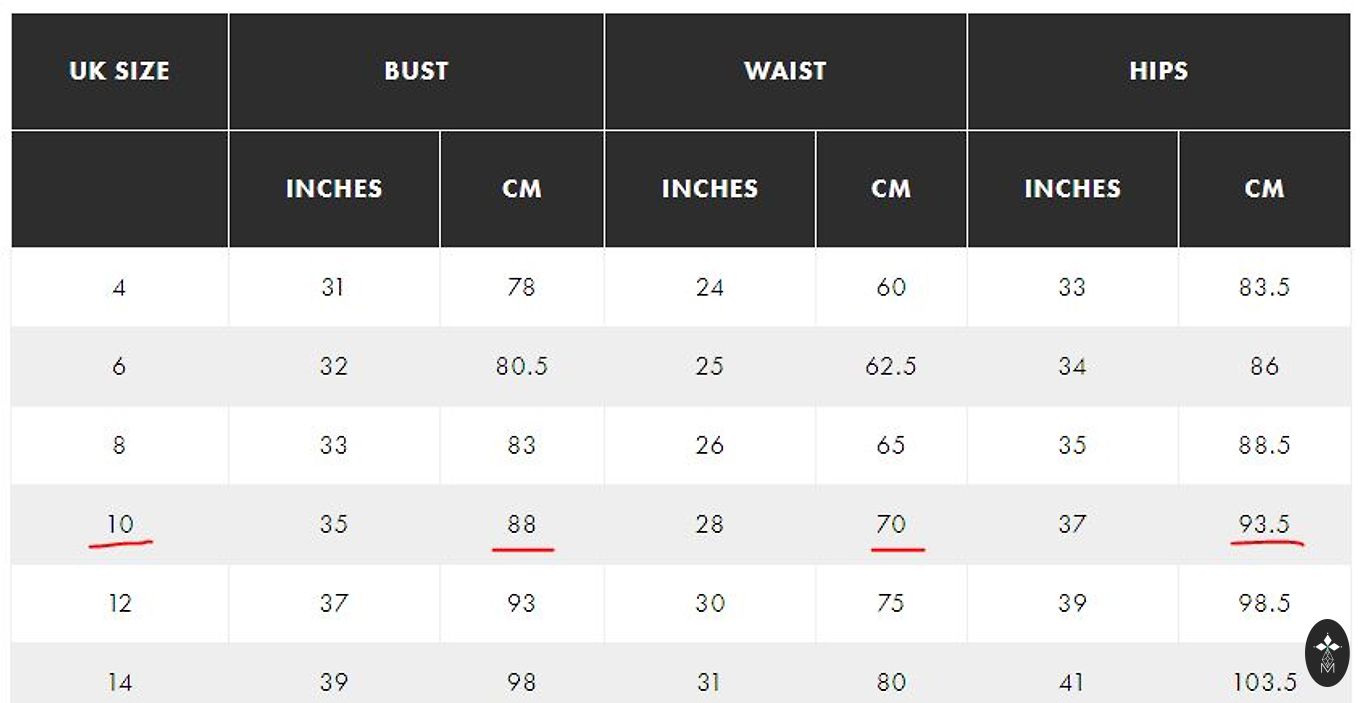Select hips CM value 98.5

[1264, 603]
